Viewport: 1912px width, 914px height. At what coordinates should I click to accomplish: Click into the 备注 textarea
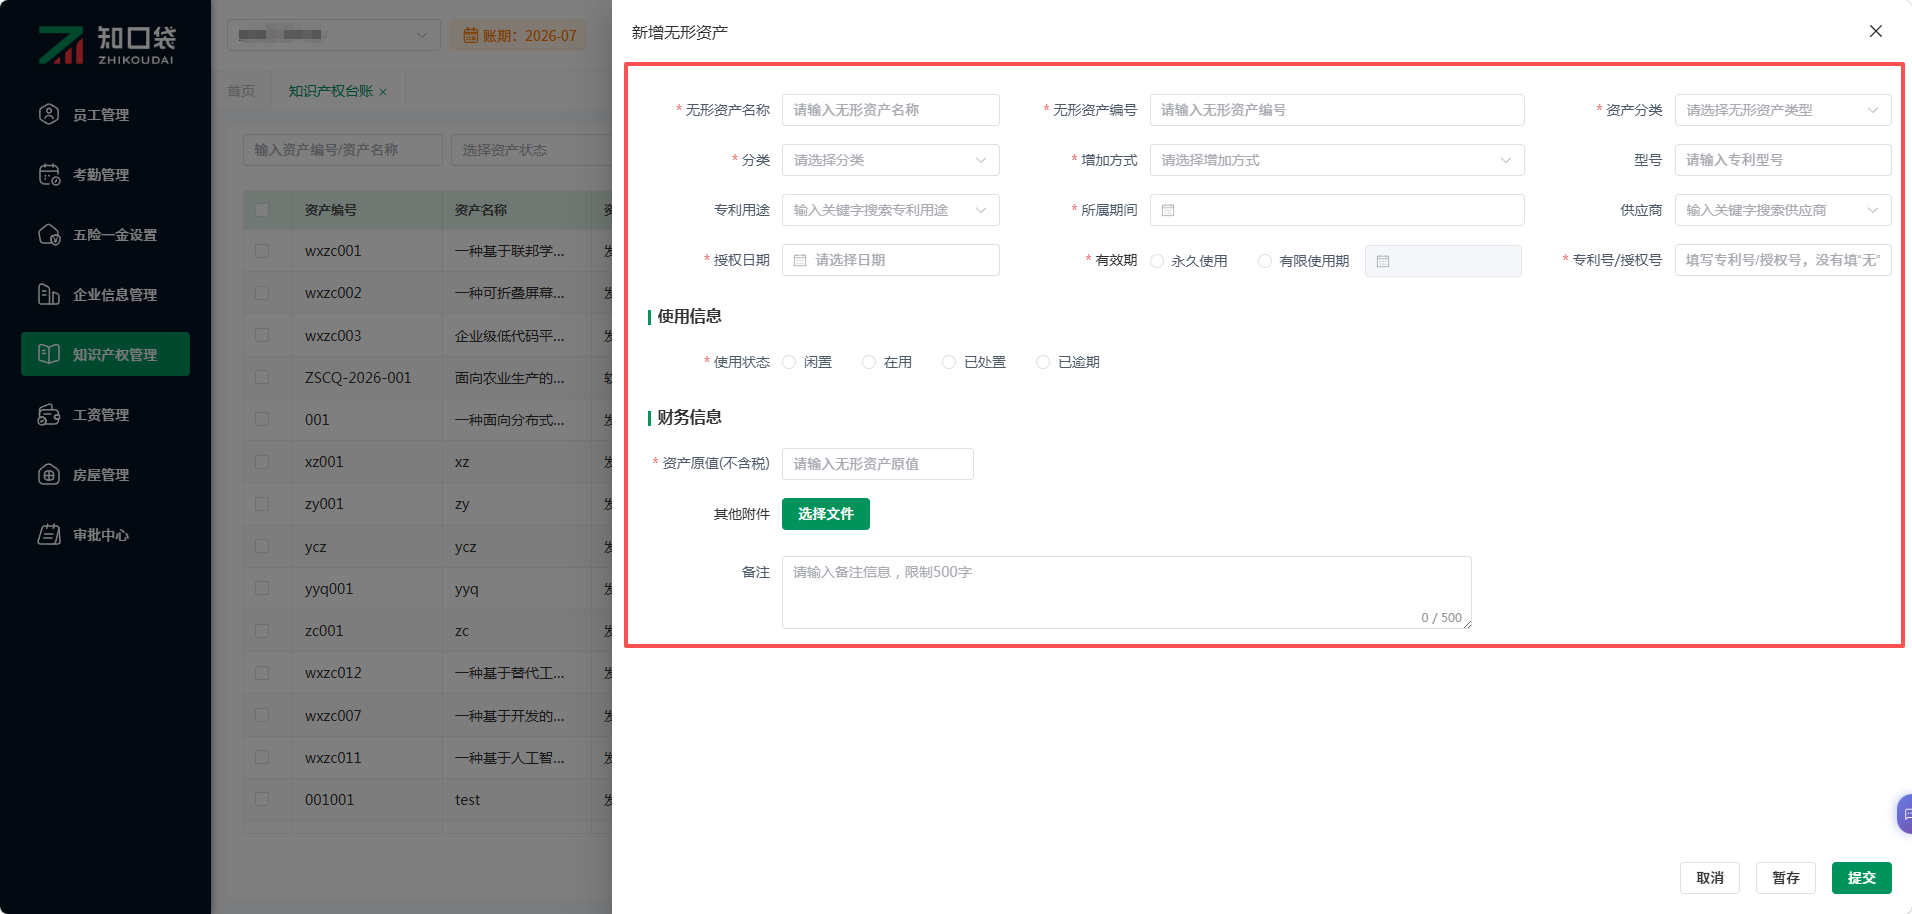coord(1127,592)
